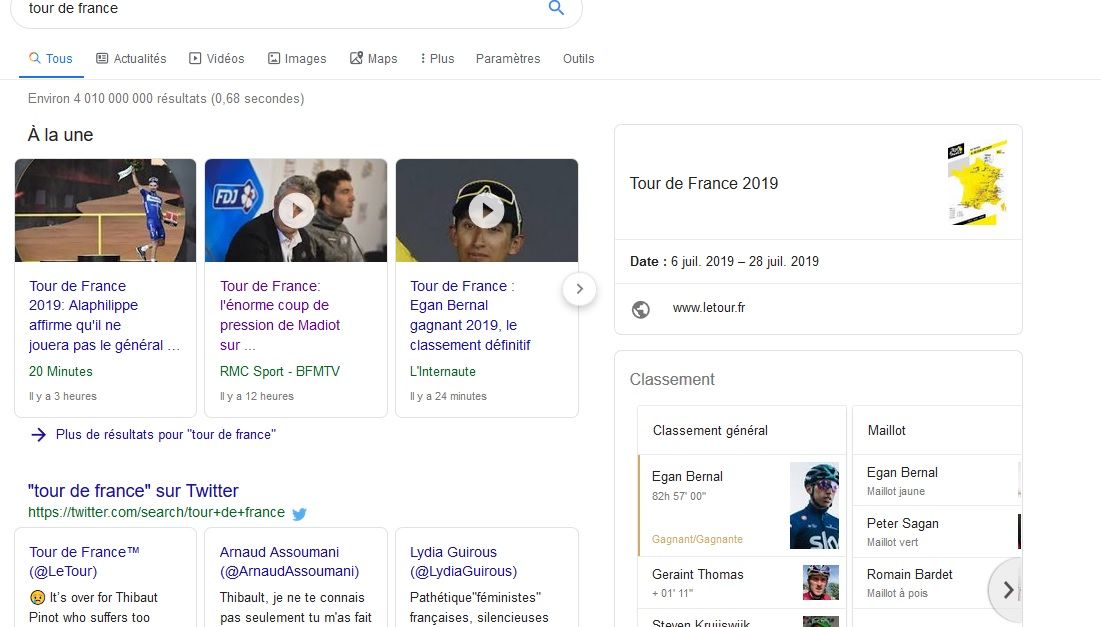Click the Twitter bird icon

coord(300,513)
